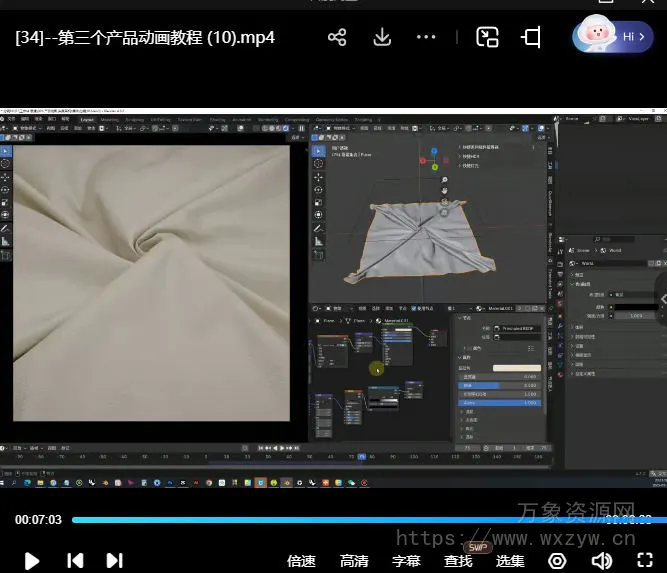Image resolution: width=667 pixels, height=573 pixels.
Task: Toggle fullscreen mode
Action: pyautogui.click(x=645, y=561)
